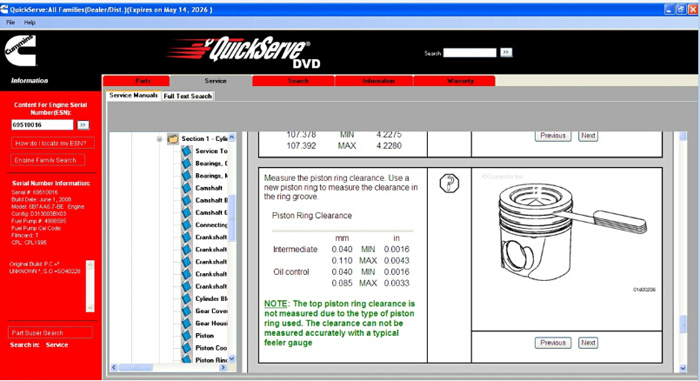
Task: Click the book icon next to Piston
Action: tap(187, 335)
